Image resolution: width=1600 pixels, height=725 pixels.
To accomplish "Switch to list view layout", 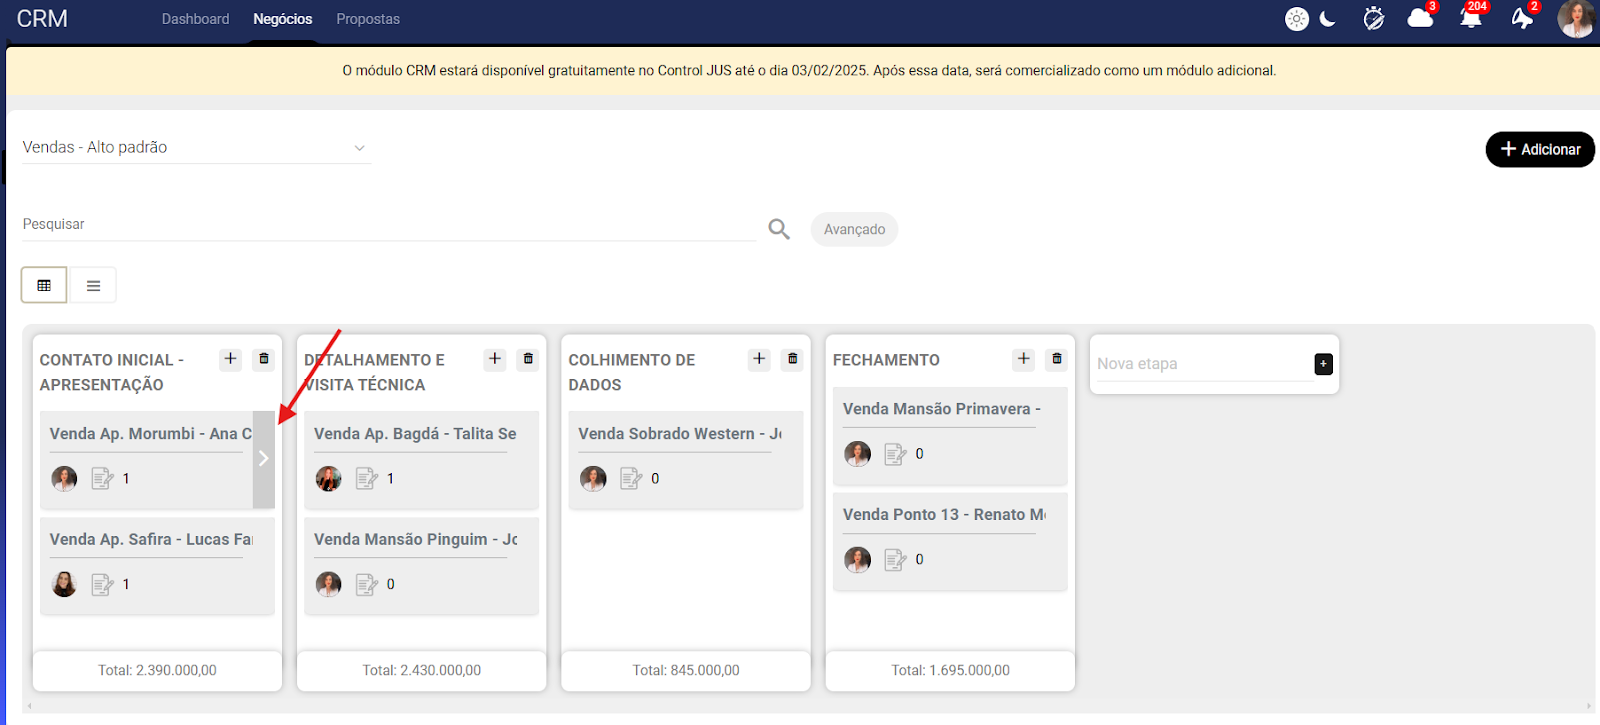I will point(93,286).
